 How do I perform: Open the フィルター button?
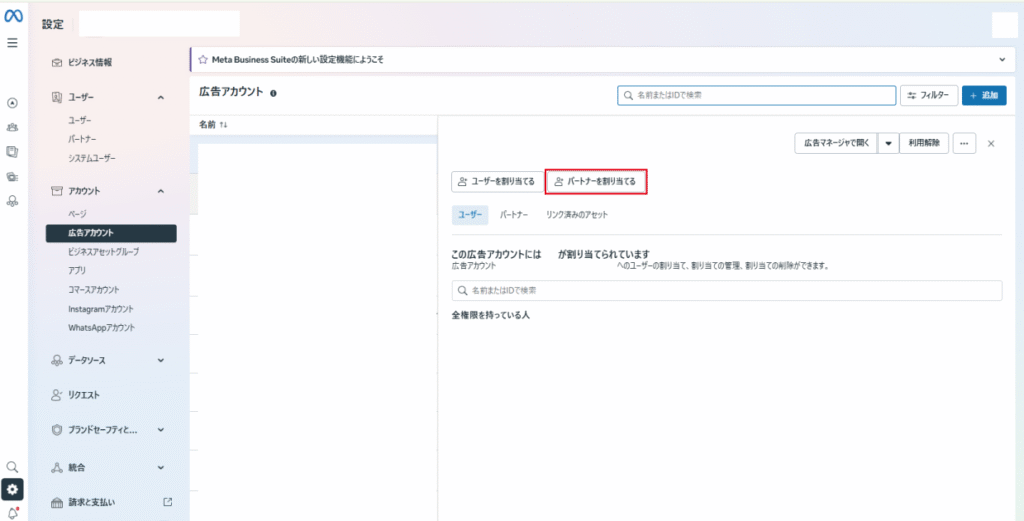(x=929, y=95)
